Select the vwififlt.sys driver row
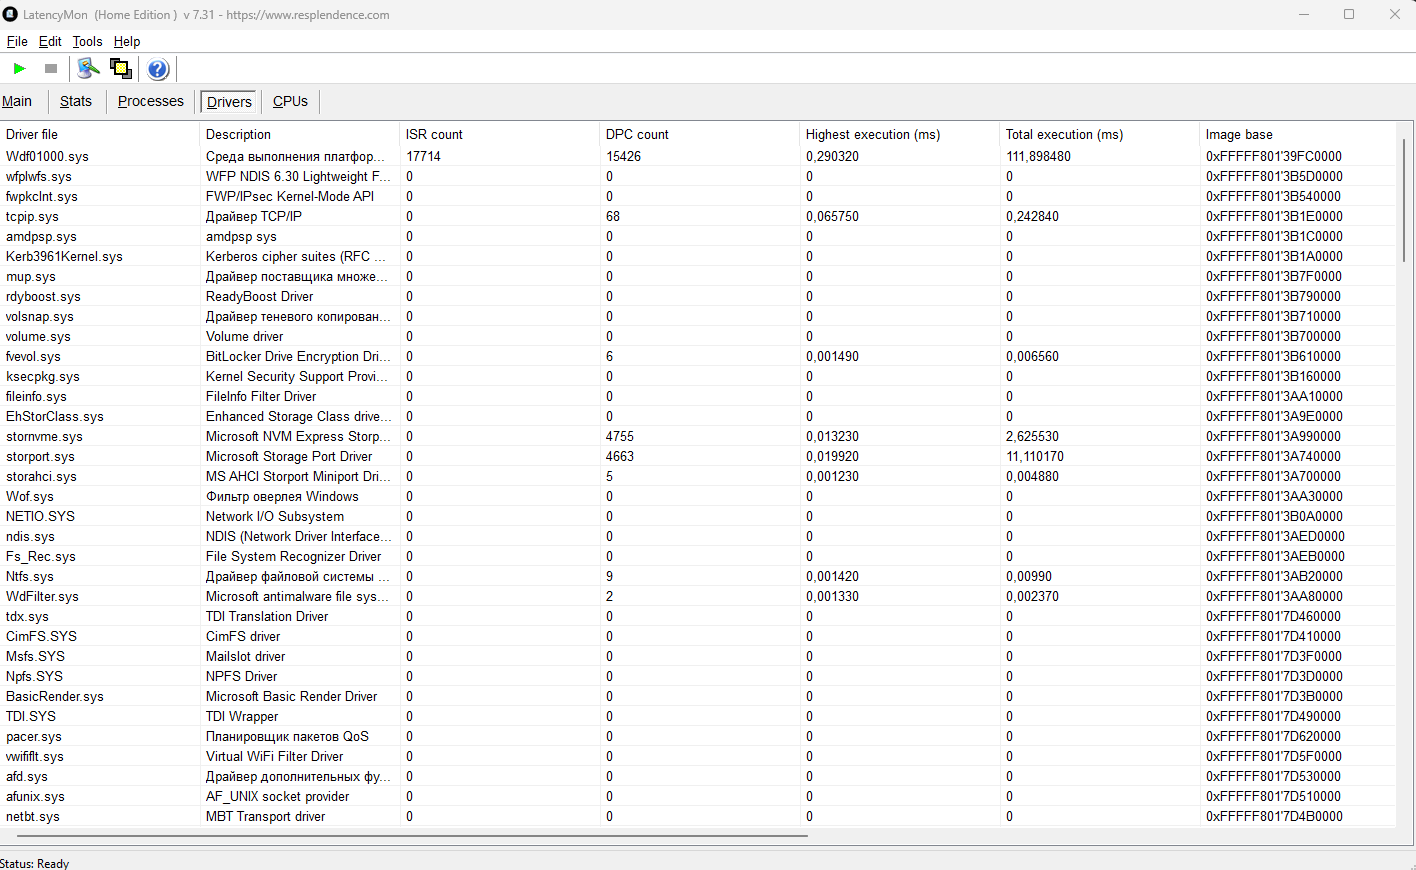 point(698,756)
